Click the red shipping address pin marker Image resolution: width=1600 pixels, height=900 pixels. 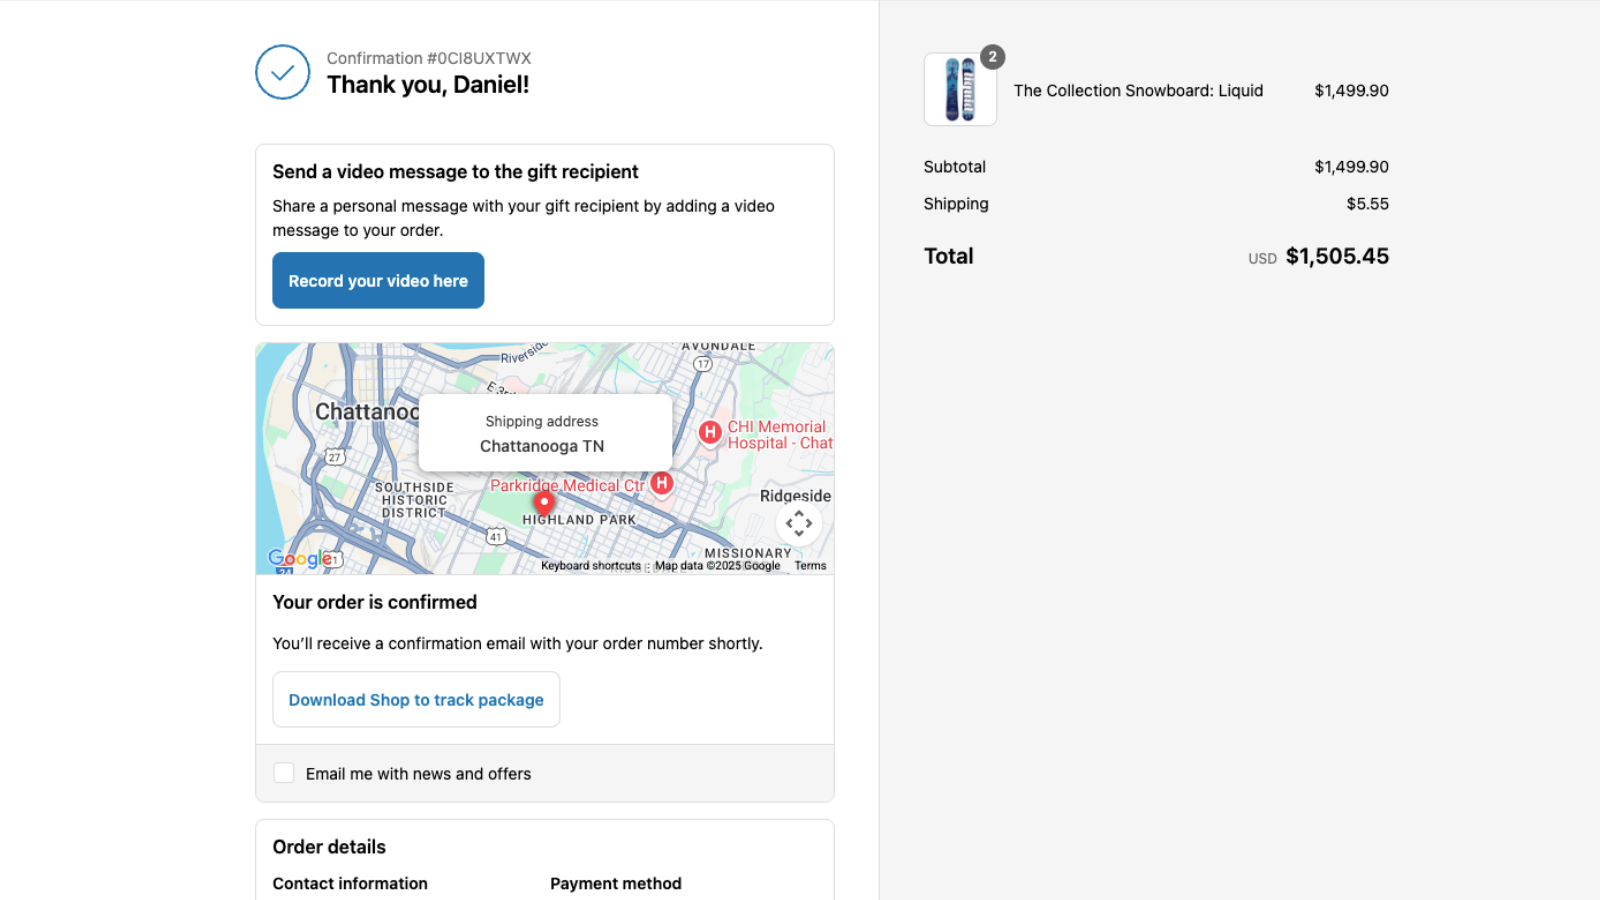[543, 502]
